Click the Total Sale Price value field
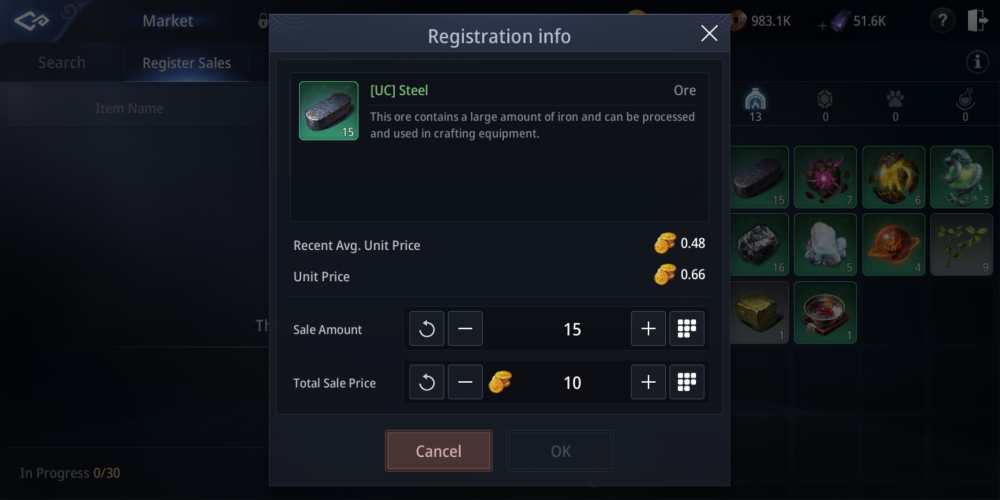 [572, 382]
